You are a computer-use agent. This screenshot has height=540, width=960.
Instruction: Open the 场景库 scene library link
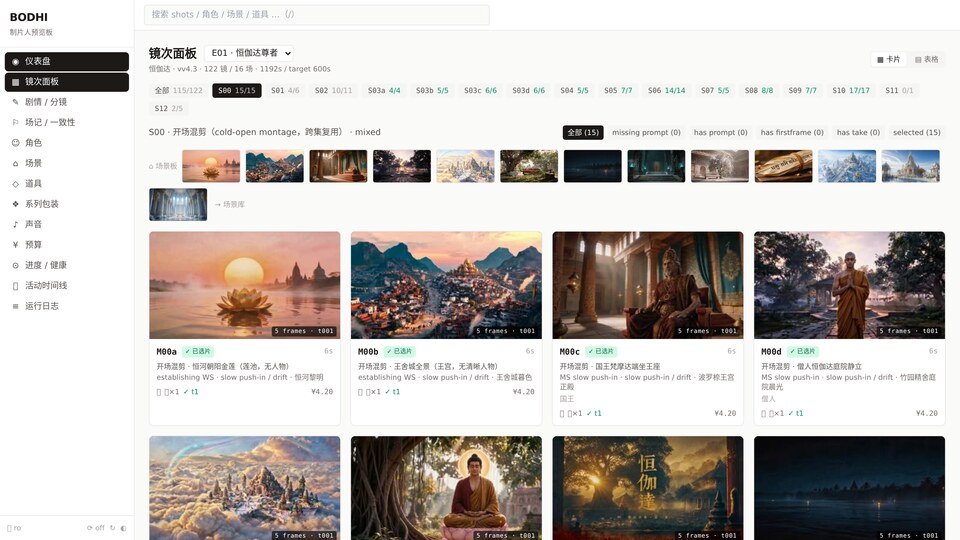(230, 204)
